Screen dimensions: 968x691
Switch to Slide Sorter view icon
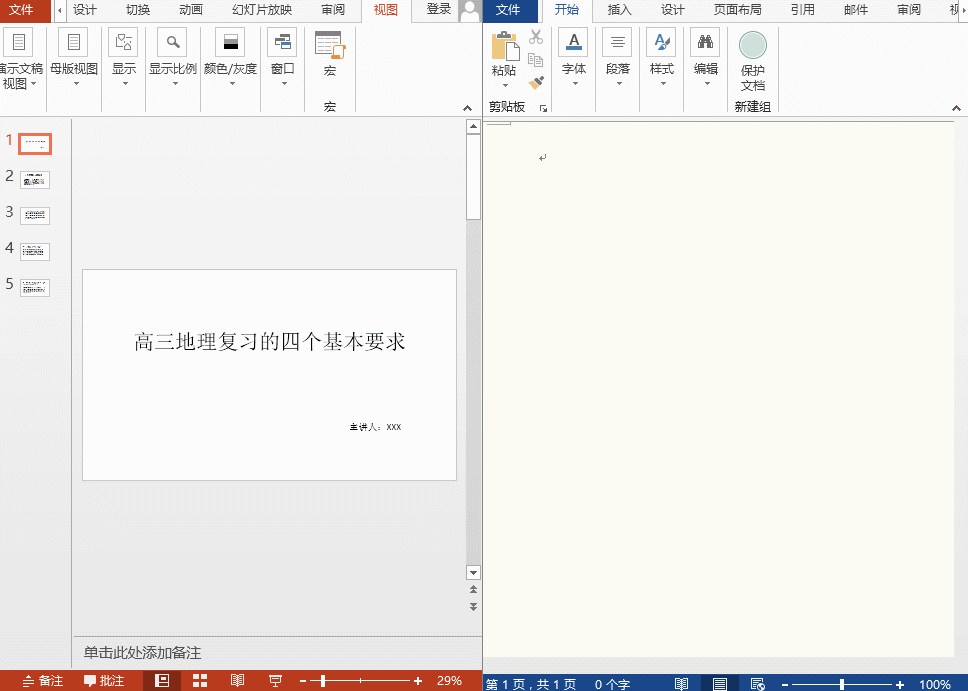[x=199, y=681]
